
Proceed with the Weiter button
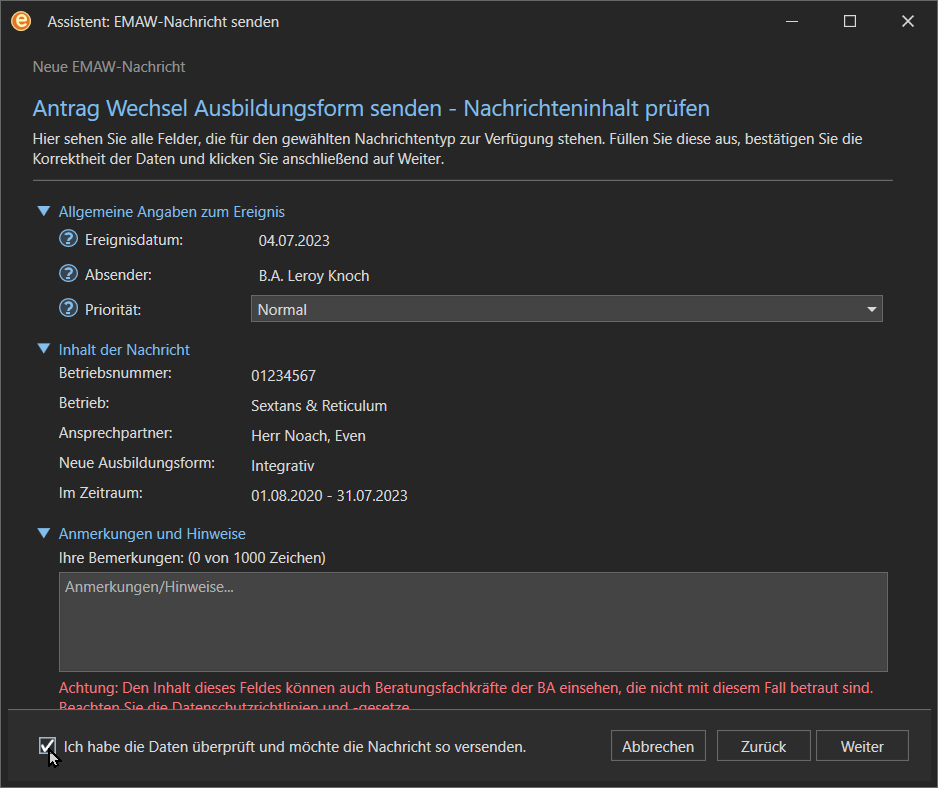(x=862, y=746)
